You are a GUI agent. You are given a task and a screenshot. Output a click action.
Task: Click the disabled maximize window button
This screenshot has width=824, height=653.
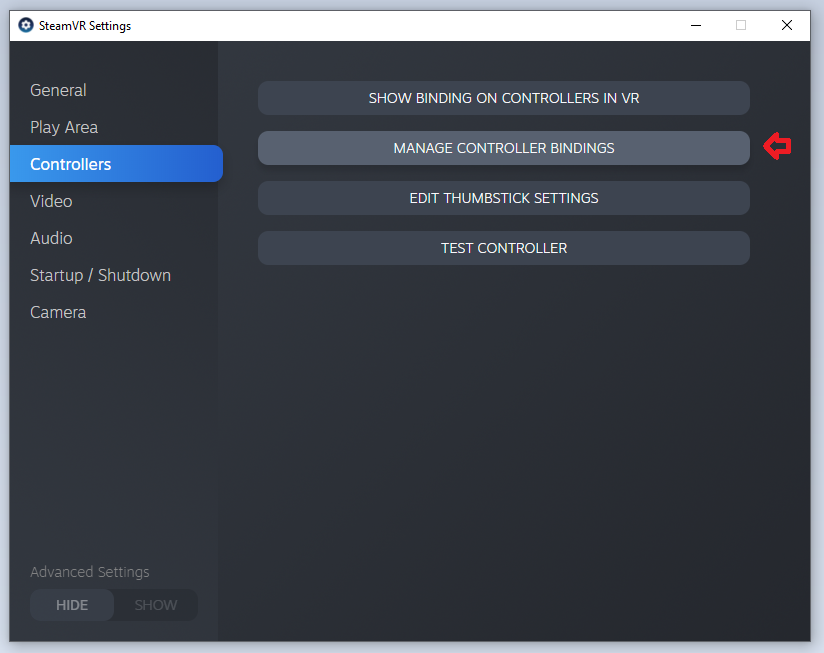[741, 25]
